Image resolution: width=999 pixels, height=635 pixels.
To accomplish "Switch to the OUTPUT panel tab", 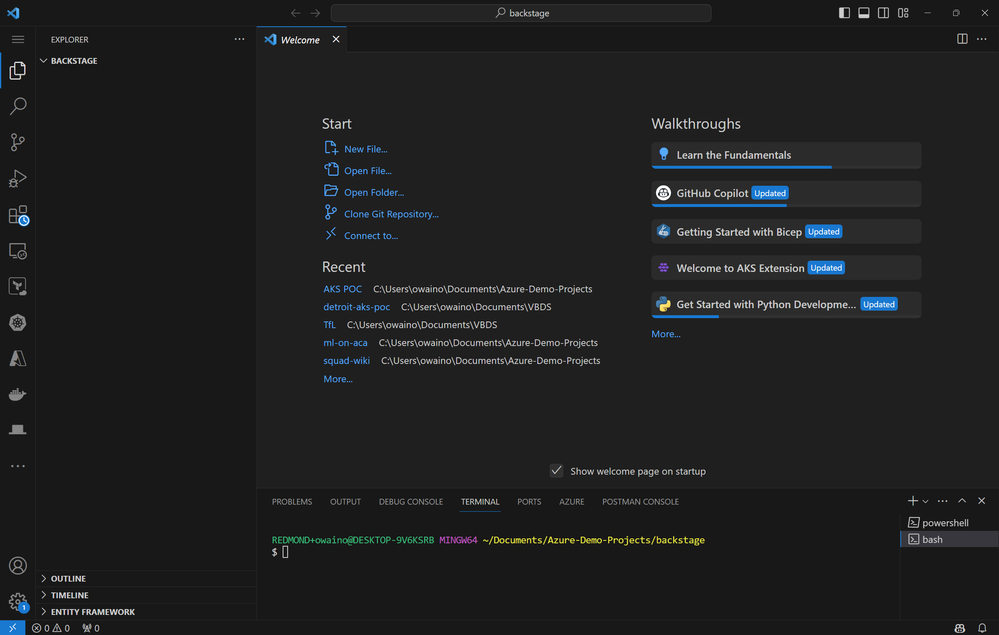I will (x=345, y=502).
